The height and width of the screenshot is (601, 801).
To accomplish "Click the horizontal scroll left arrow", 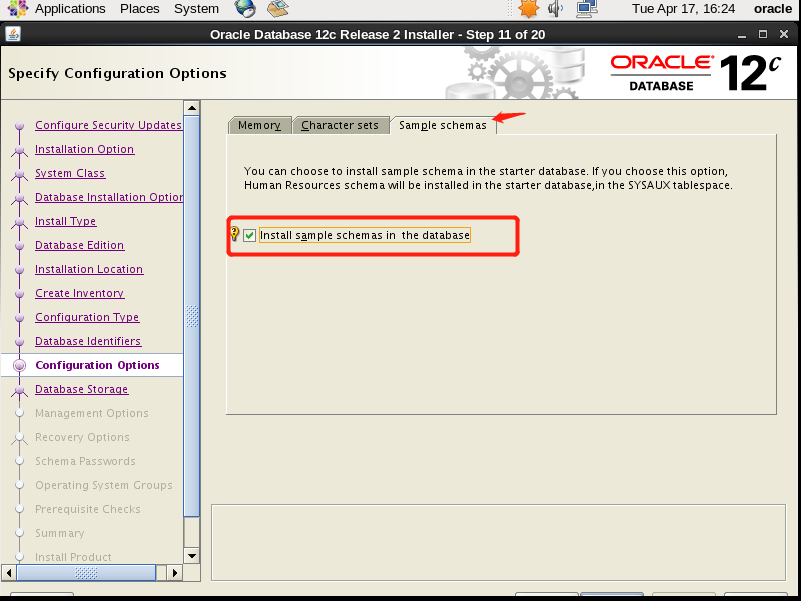I will pos(9,572).
